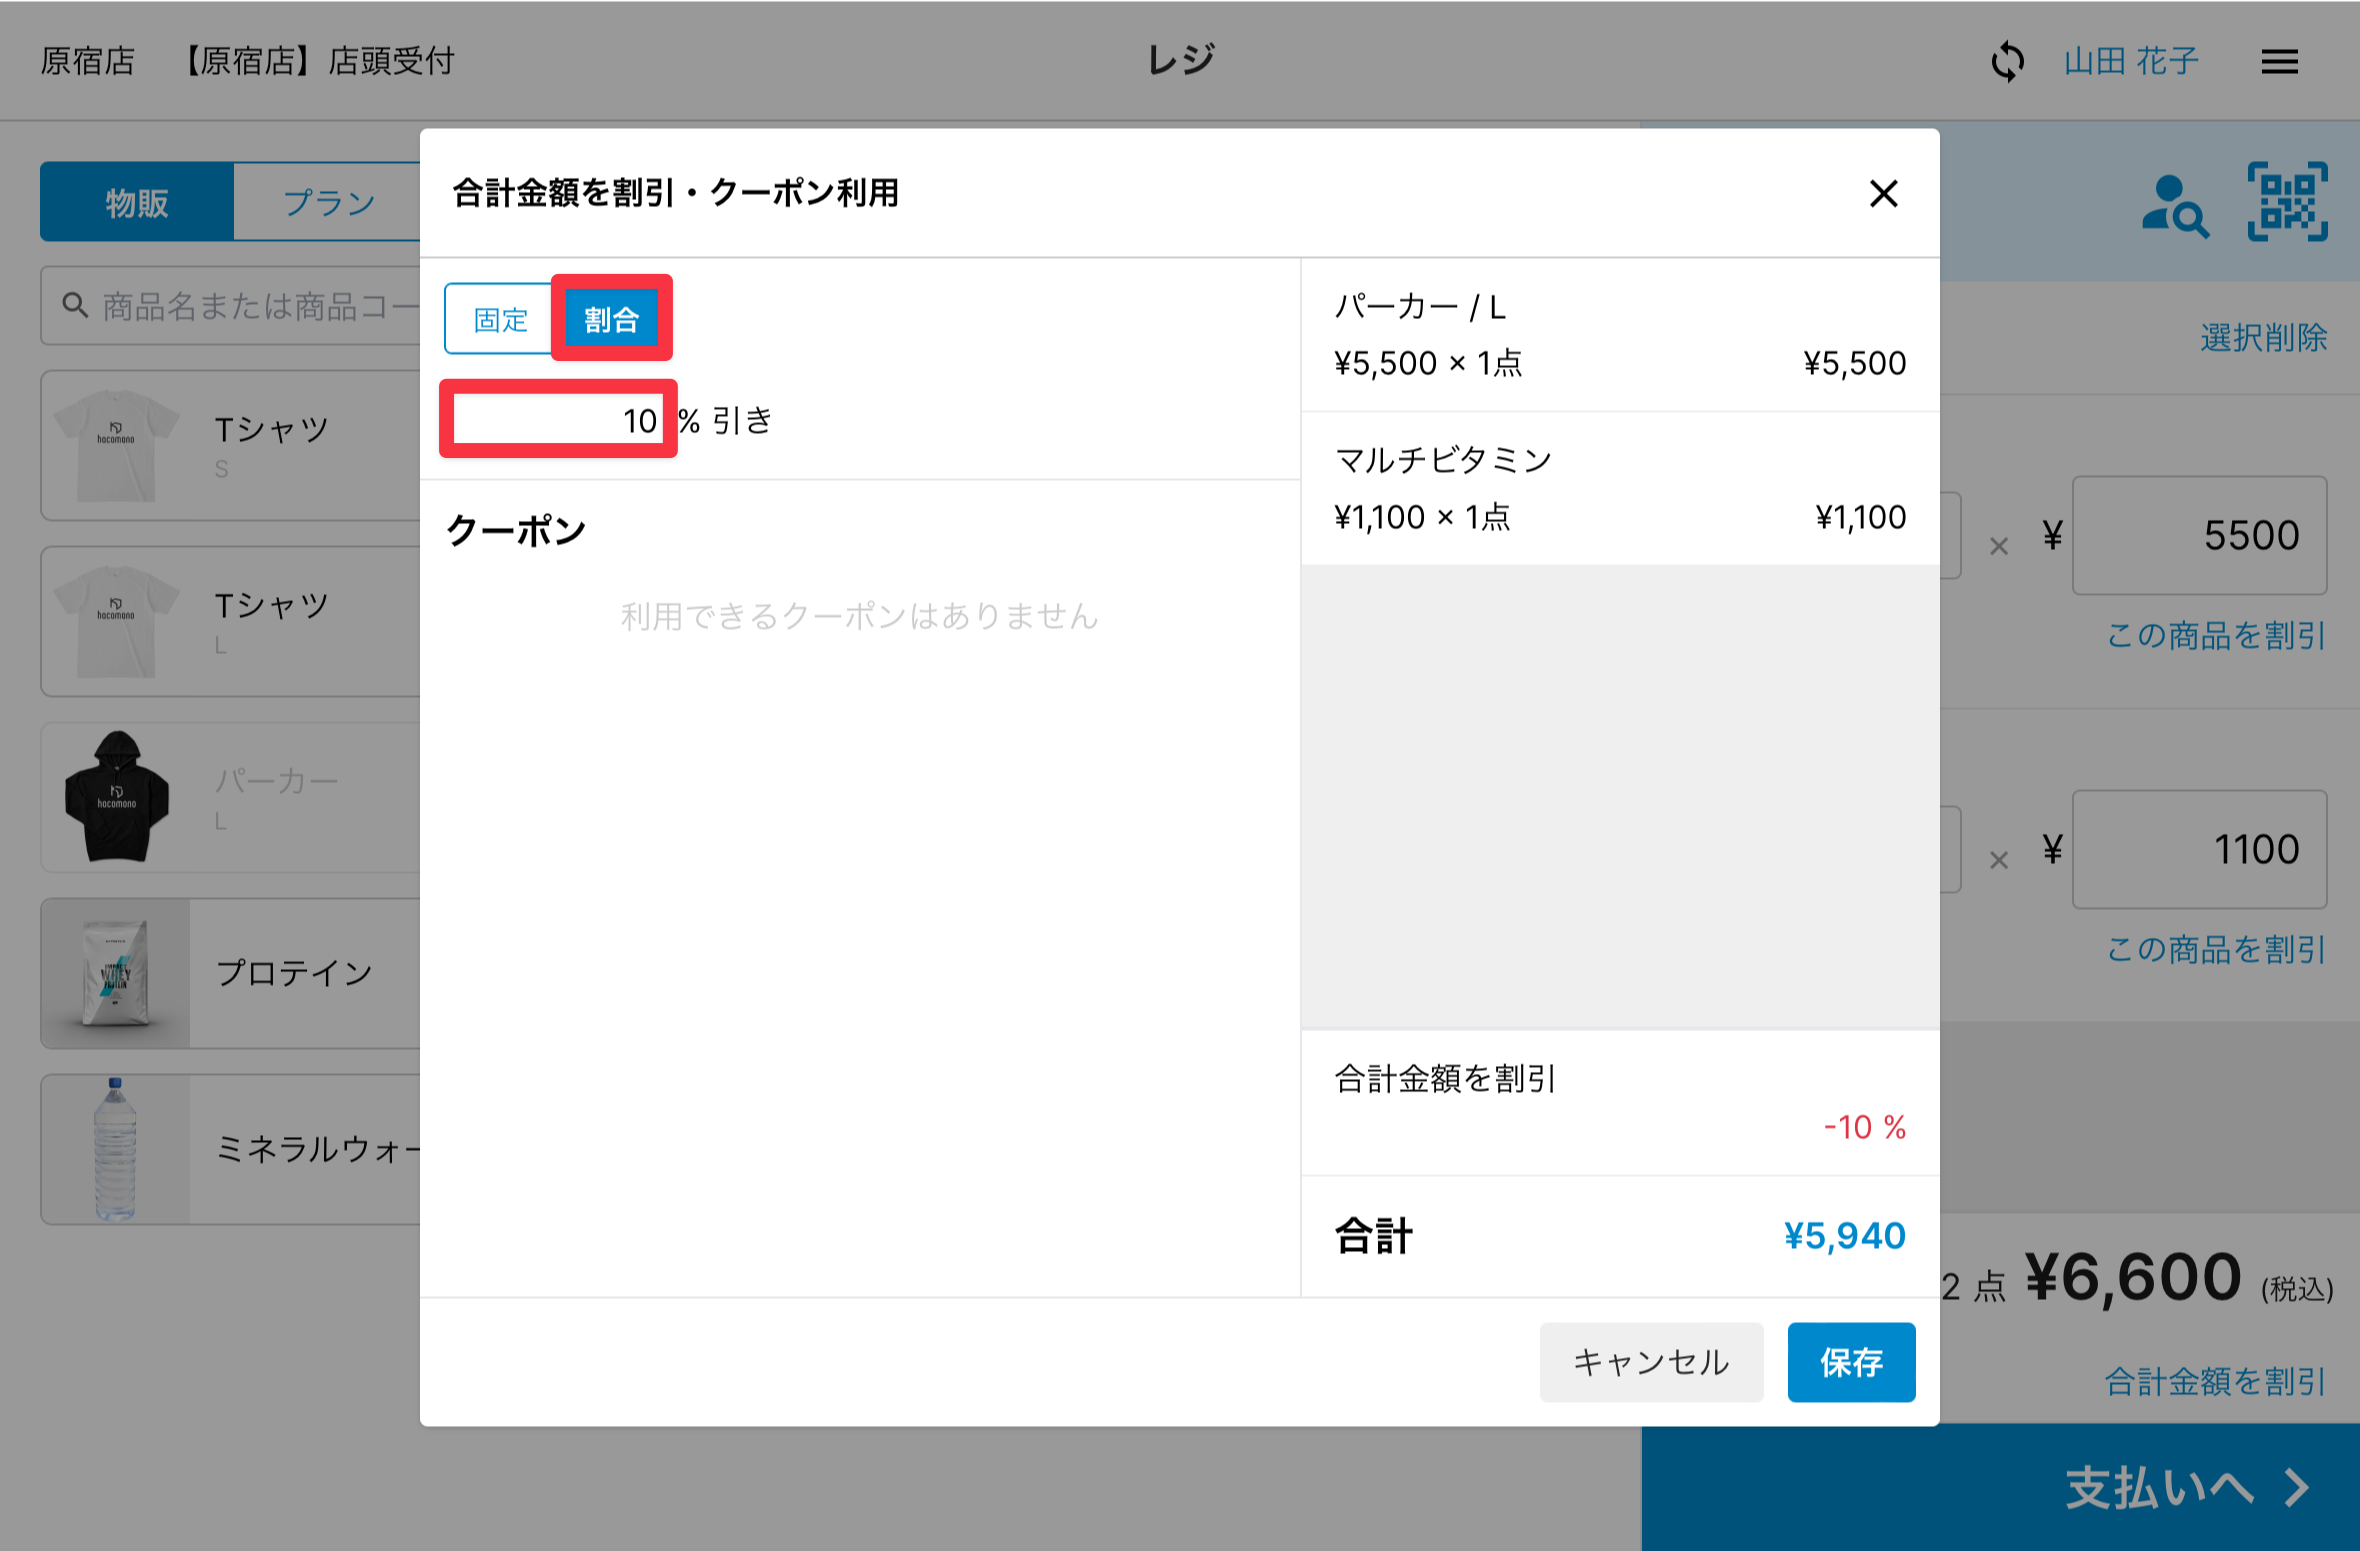Switch to the 物販 tab
This screenshot has width=2360, height=1551.
tap(137, 202)
